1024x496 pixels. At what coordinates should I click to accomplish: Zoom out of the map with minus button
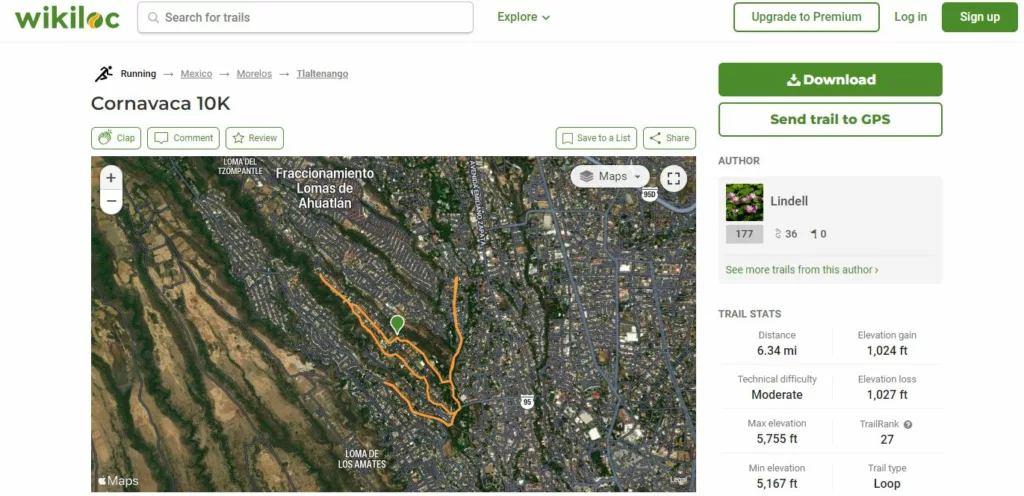[x=111, y=201]
